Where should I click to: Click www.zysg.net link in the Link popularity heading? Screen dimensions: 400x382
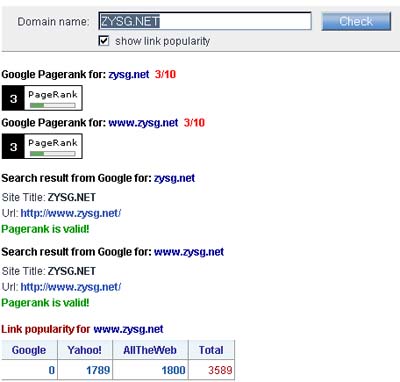[x=128, y=329]
